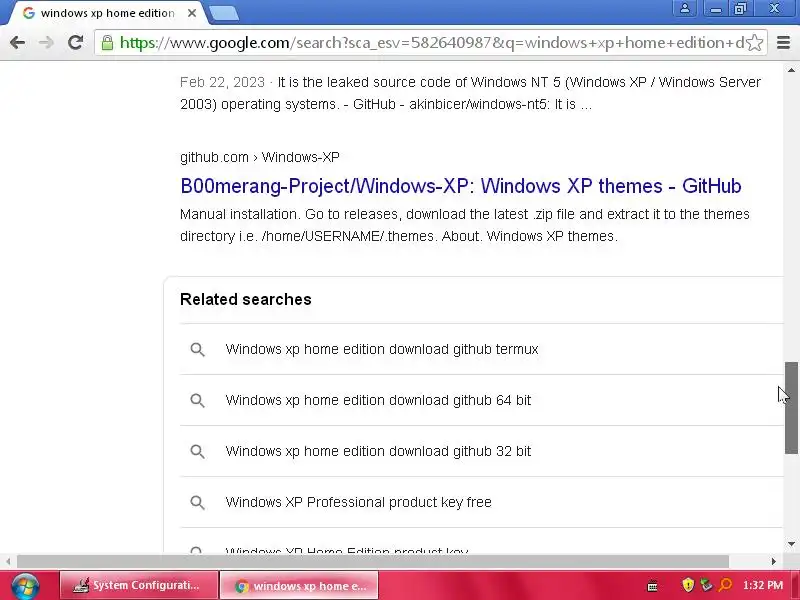Click magnifier icon beside termux suggestion
The width and height of the screenshot is (800, 600).
click(x=197, y=349)
